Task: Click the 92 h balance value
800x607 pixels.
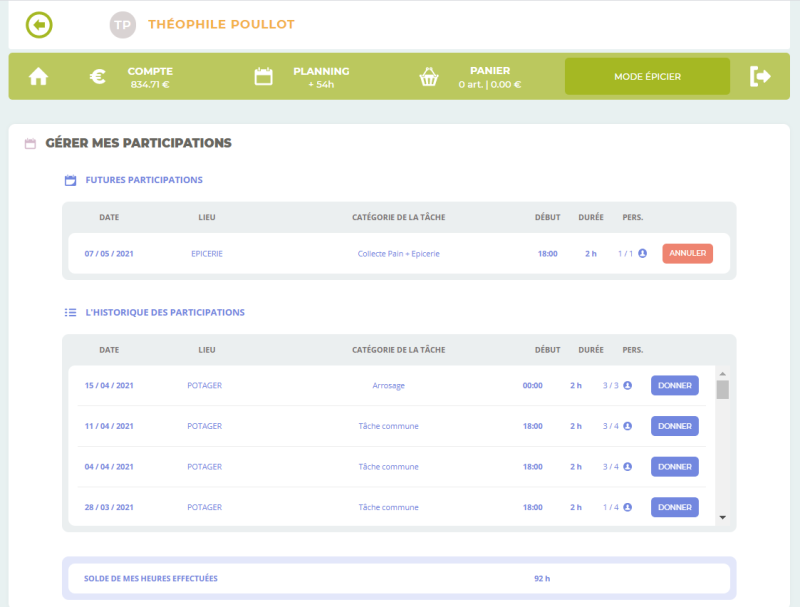Action: [542, 578]
